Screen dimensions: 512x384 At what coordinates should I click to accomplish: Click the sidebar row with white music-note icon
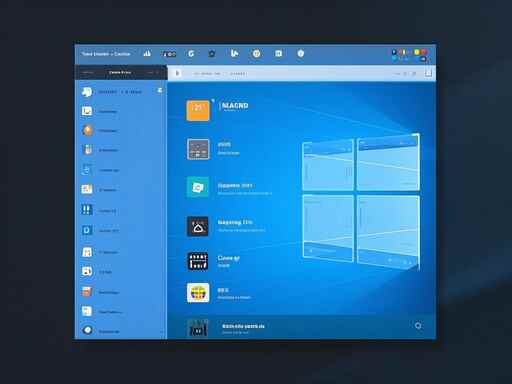click(x=121, y=252)
